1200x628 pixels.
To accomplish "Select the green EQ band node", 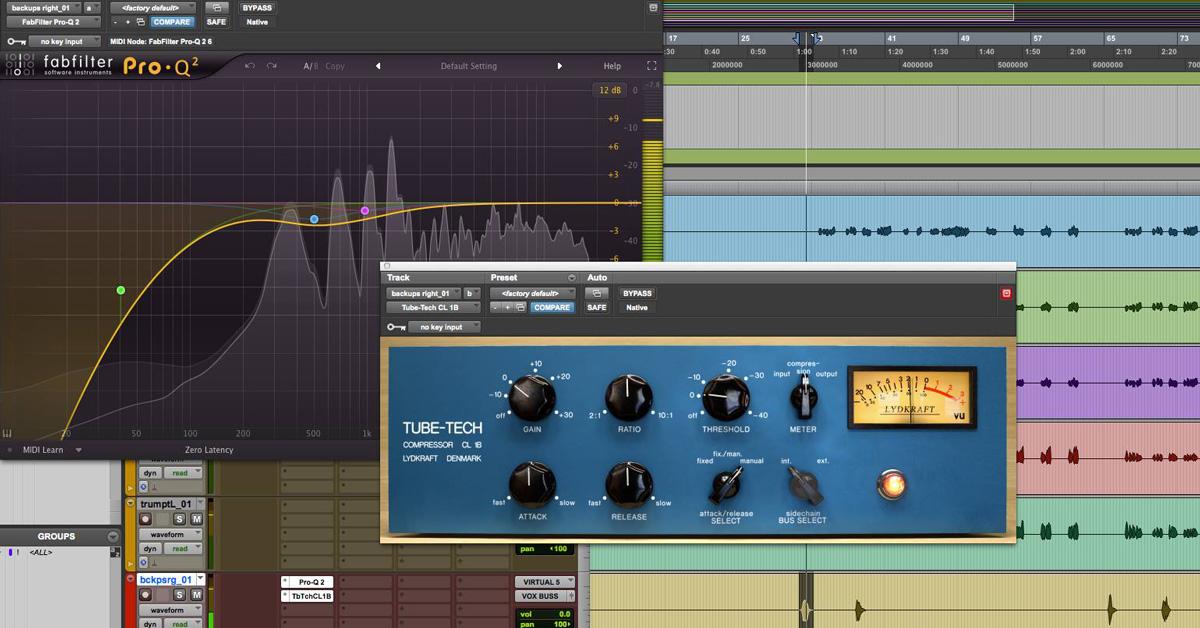I will point(121,290).
